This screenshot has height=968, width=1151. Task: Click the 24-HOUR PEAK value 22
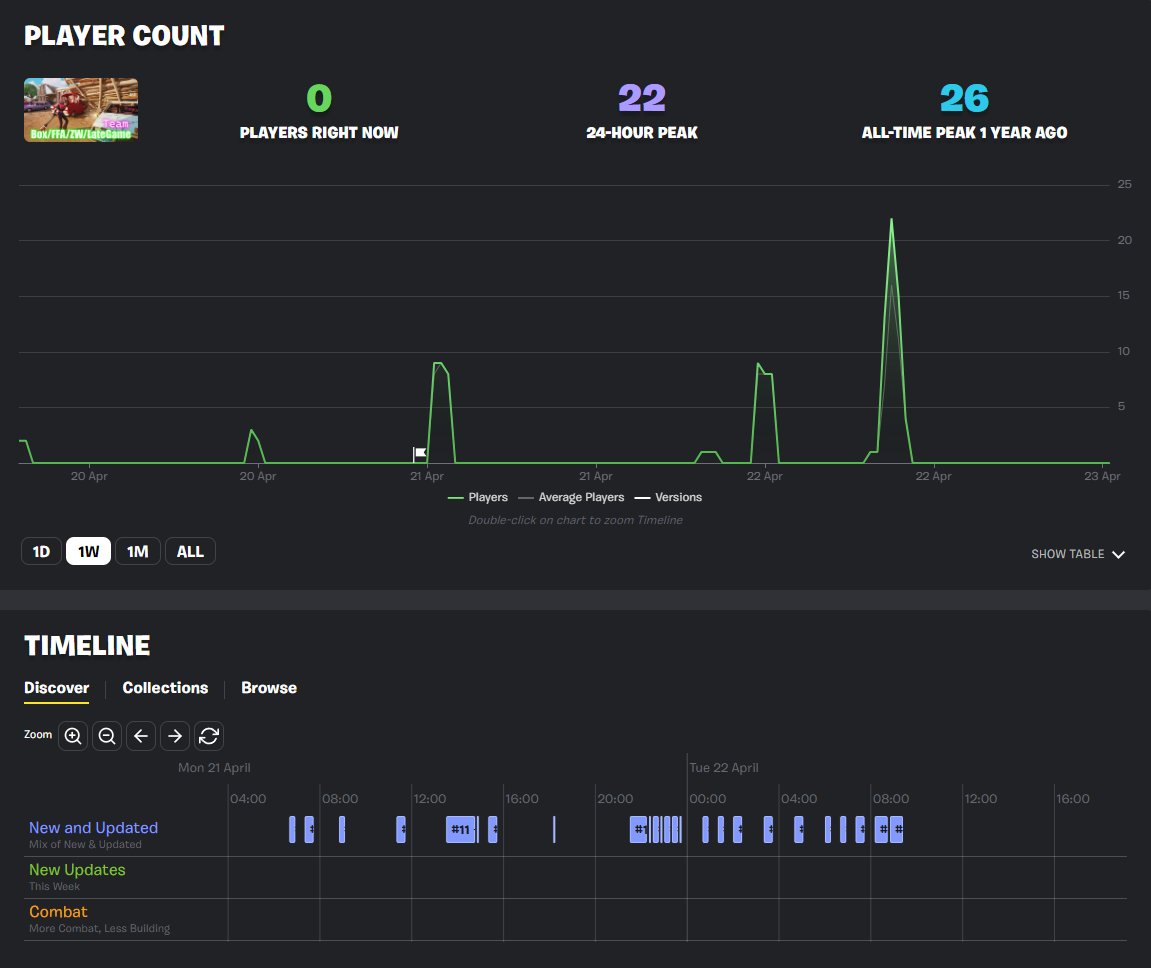point(642,98)
